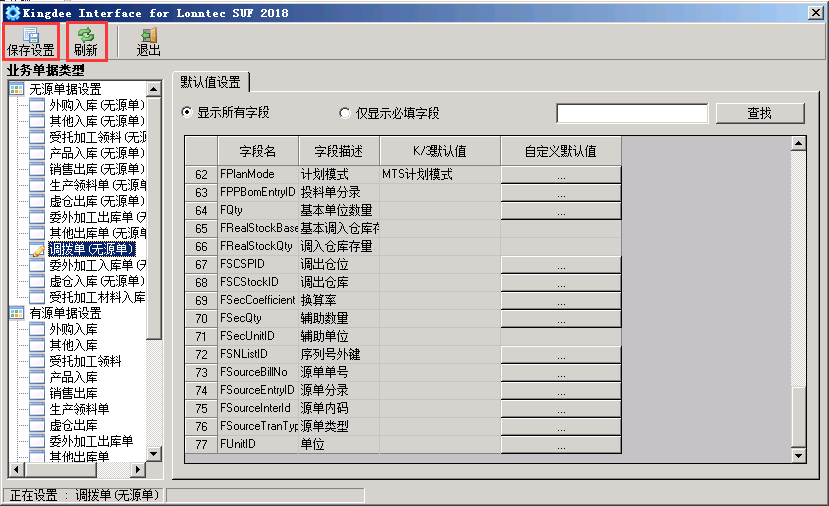The width and height of the screenshot is (829, 506).
Task: Open custom default button for FQty row
Action: [x=561, y=210]
